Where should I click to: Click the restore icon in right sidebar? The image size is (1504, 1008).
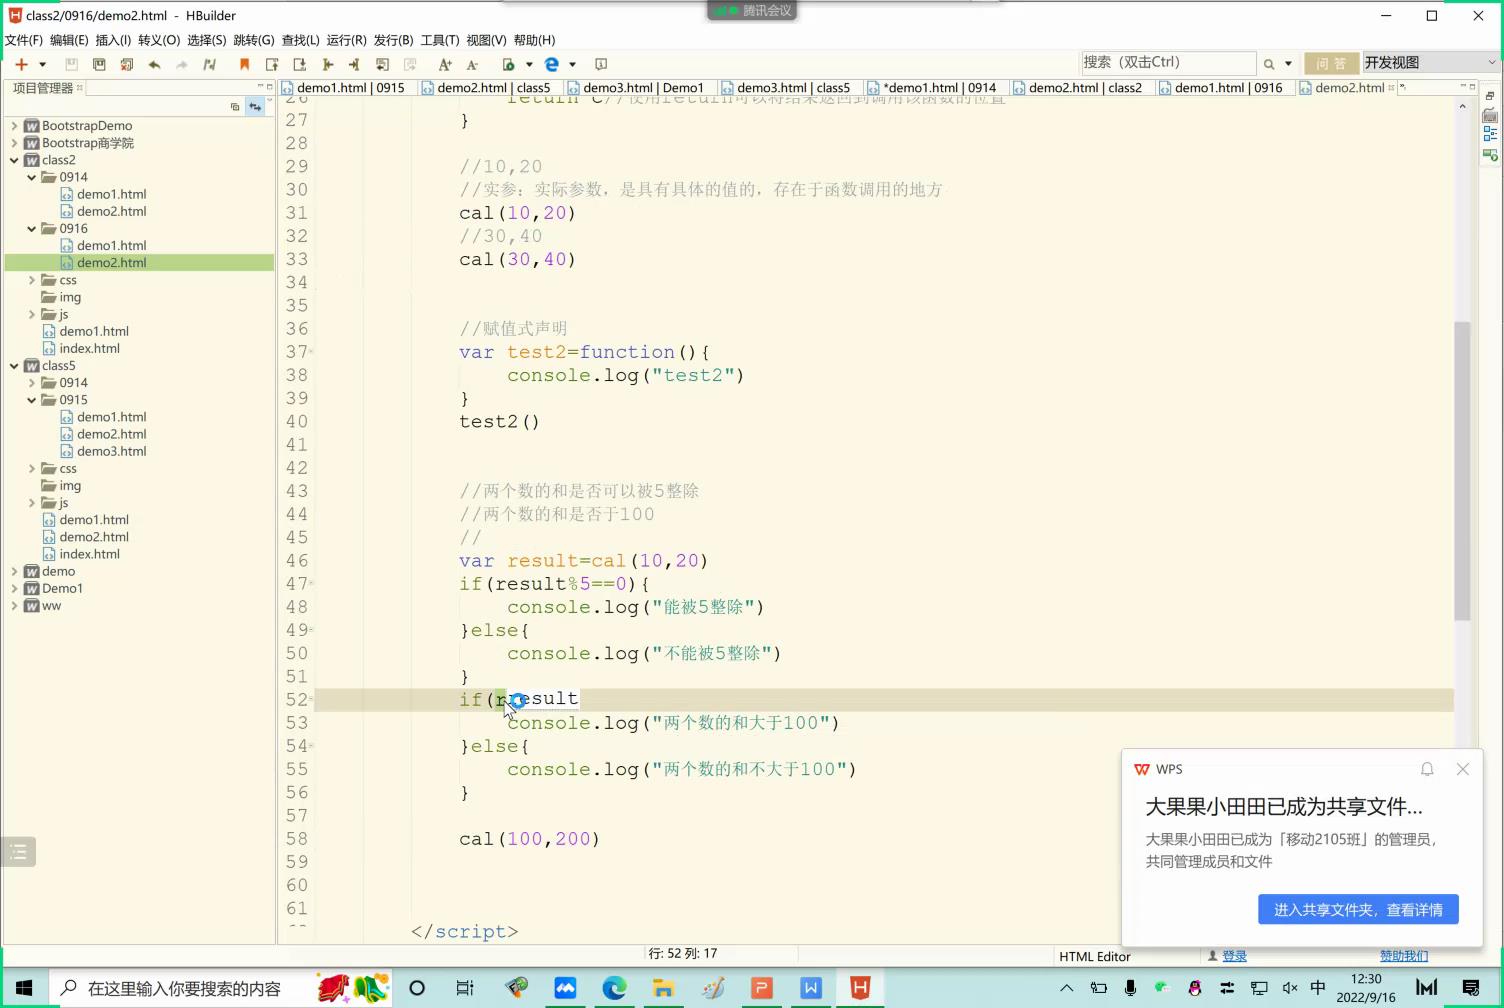[x=1490, y=96]
